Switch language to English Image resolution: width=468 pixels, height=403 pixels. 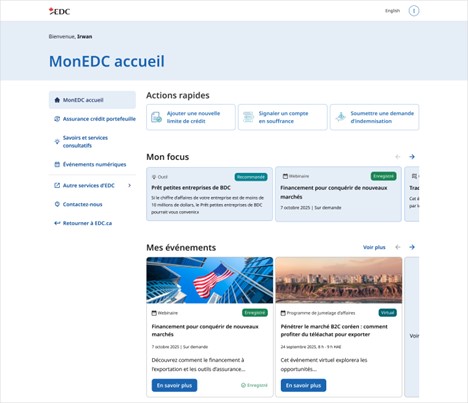coord(392,11)
